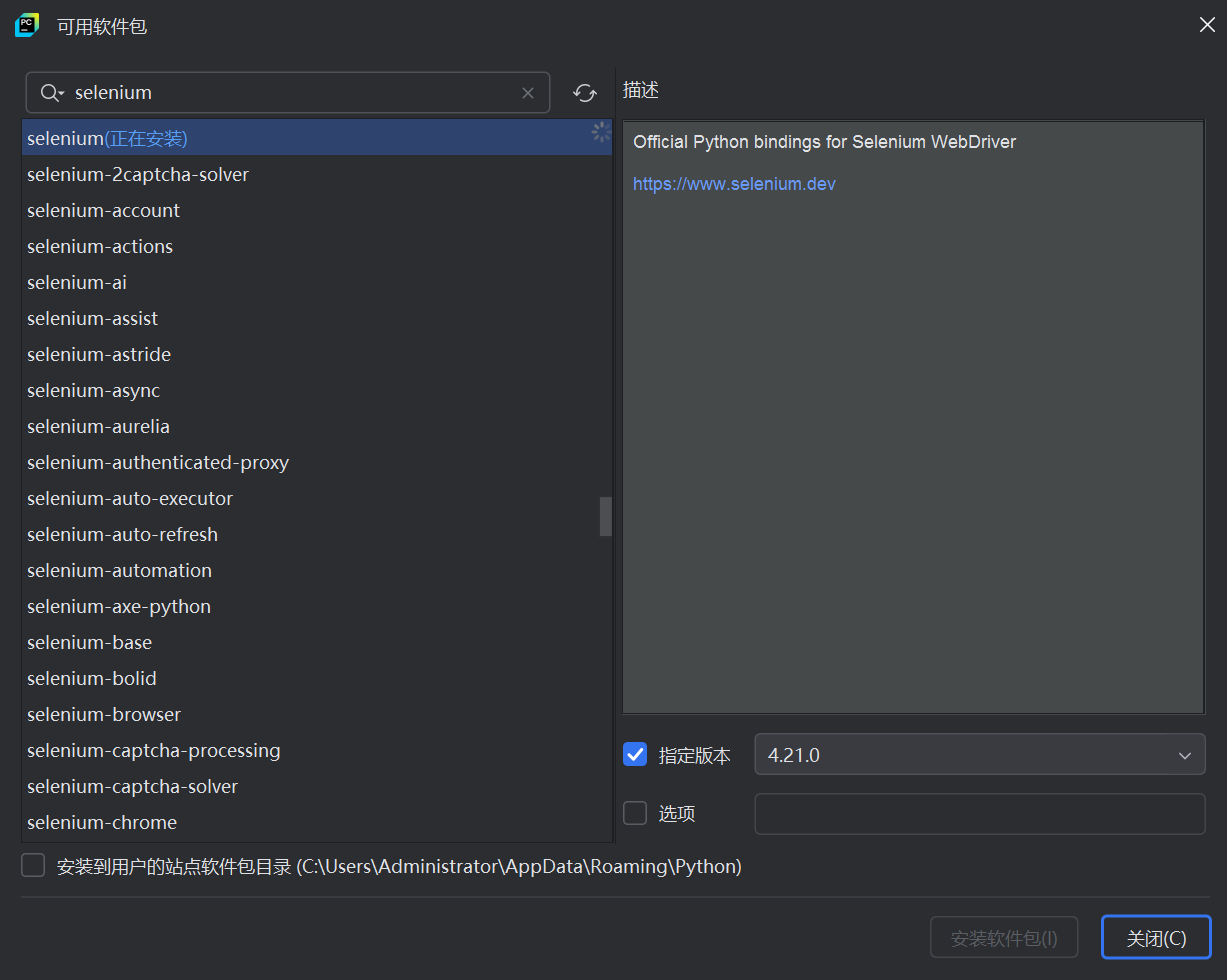Click the 安装软件包(I) button

1004,938
